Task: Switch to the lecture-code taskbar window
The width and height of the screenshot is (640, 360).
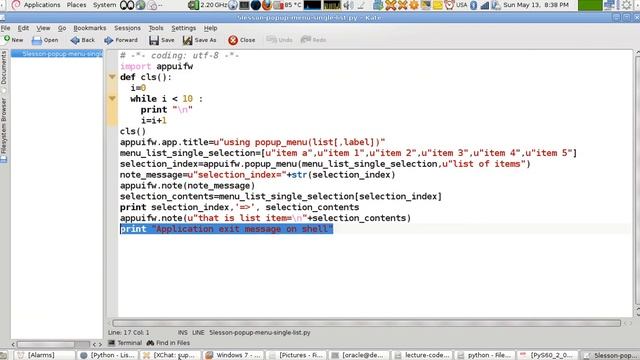Action: (x=423, y=355)
